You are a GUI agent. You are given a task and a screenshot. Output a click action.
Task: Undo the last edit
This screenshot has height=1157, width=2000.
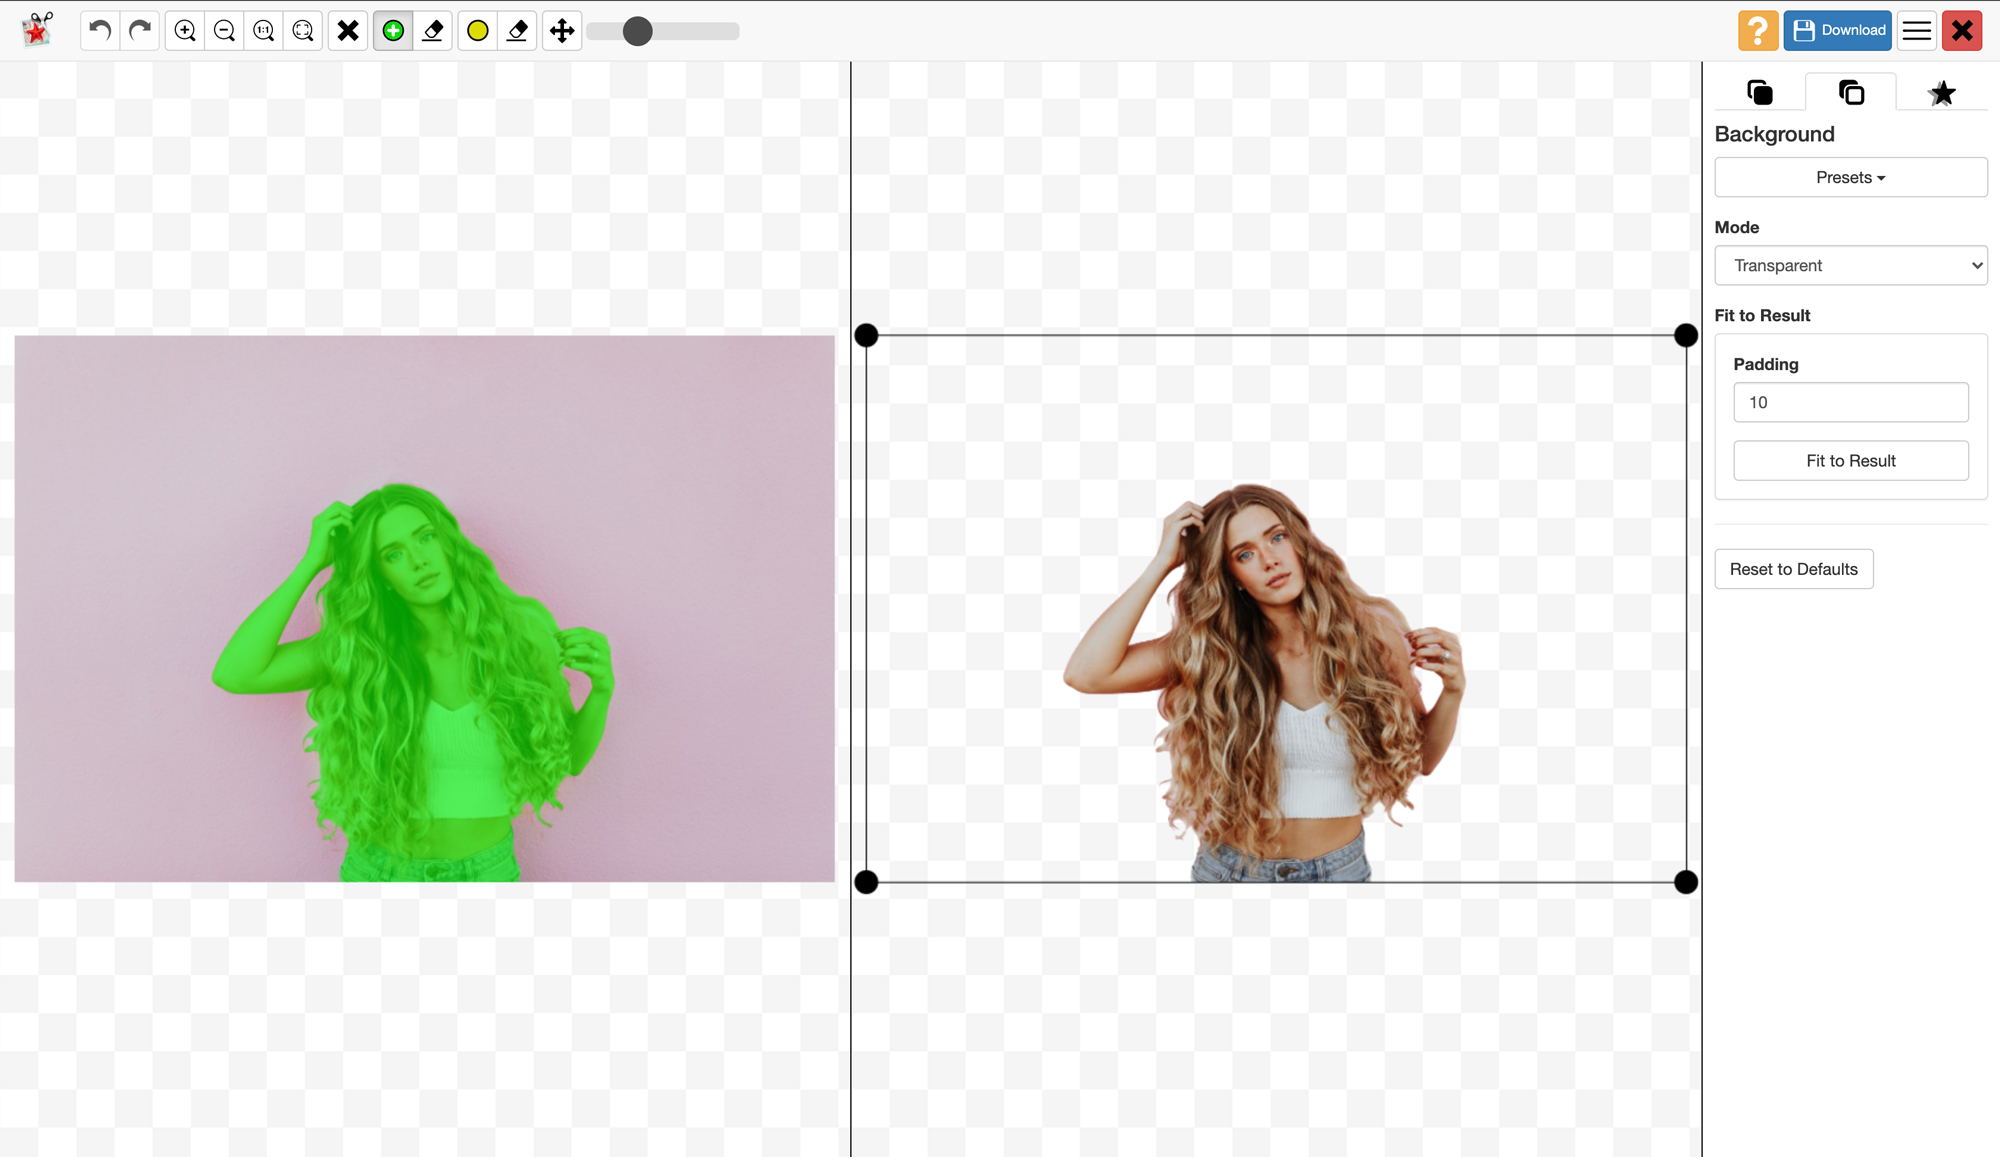100,31
